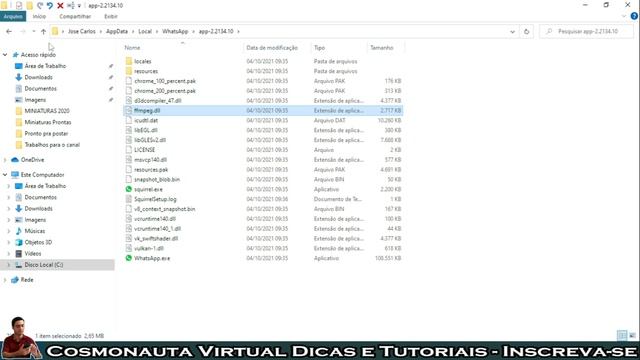The image size is (640, 360).
Task: Click the WhatsApp breadcrumb segment
Action: (x=175, y=31)
